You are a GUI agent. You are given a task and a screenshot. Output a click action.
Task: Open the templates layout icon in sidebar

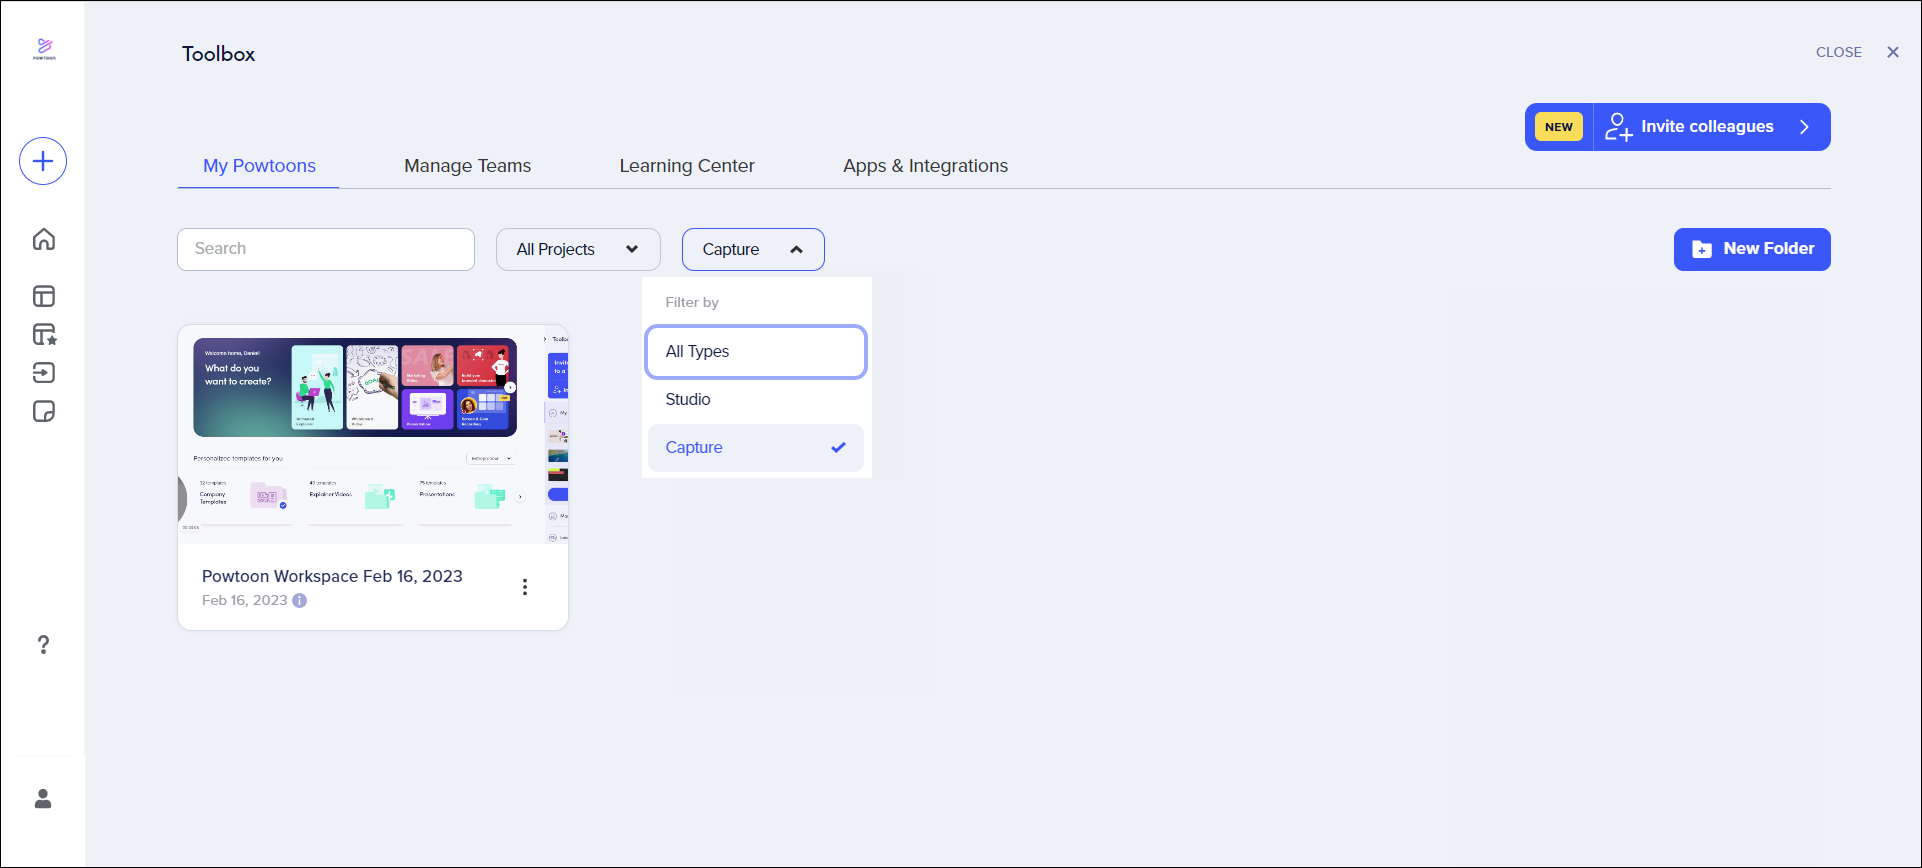click(x=44, y=296)
